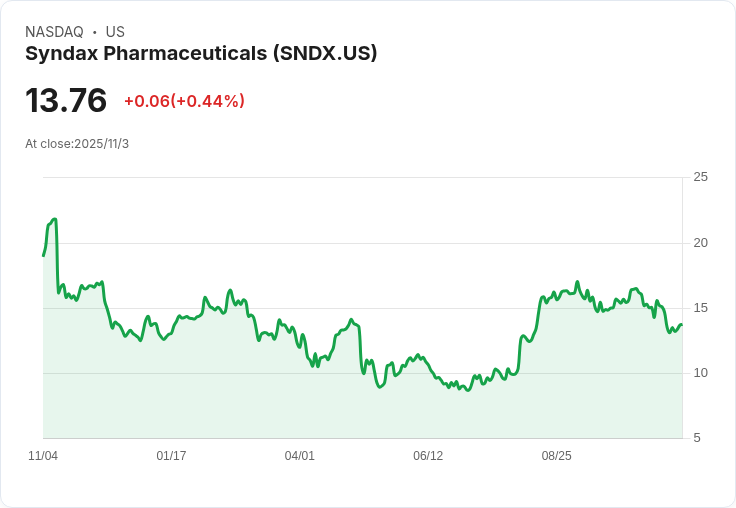Click the Syndax Pharmaceuticals (SNDX.US) title
Viewport: 736px width, 508px height.
[x=201, y=54]
